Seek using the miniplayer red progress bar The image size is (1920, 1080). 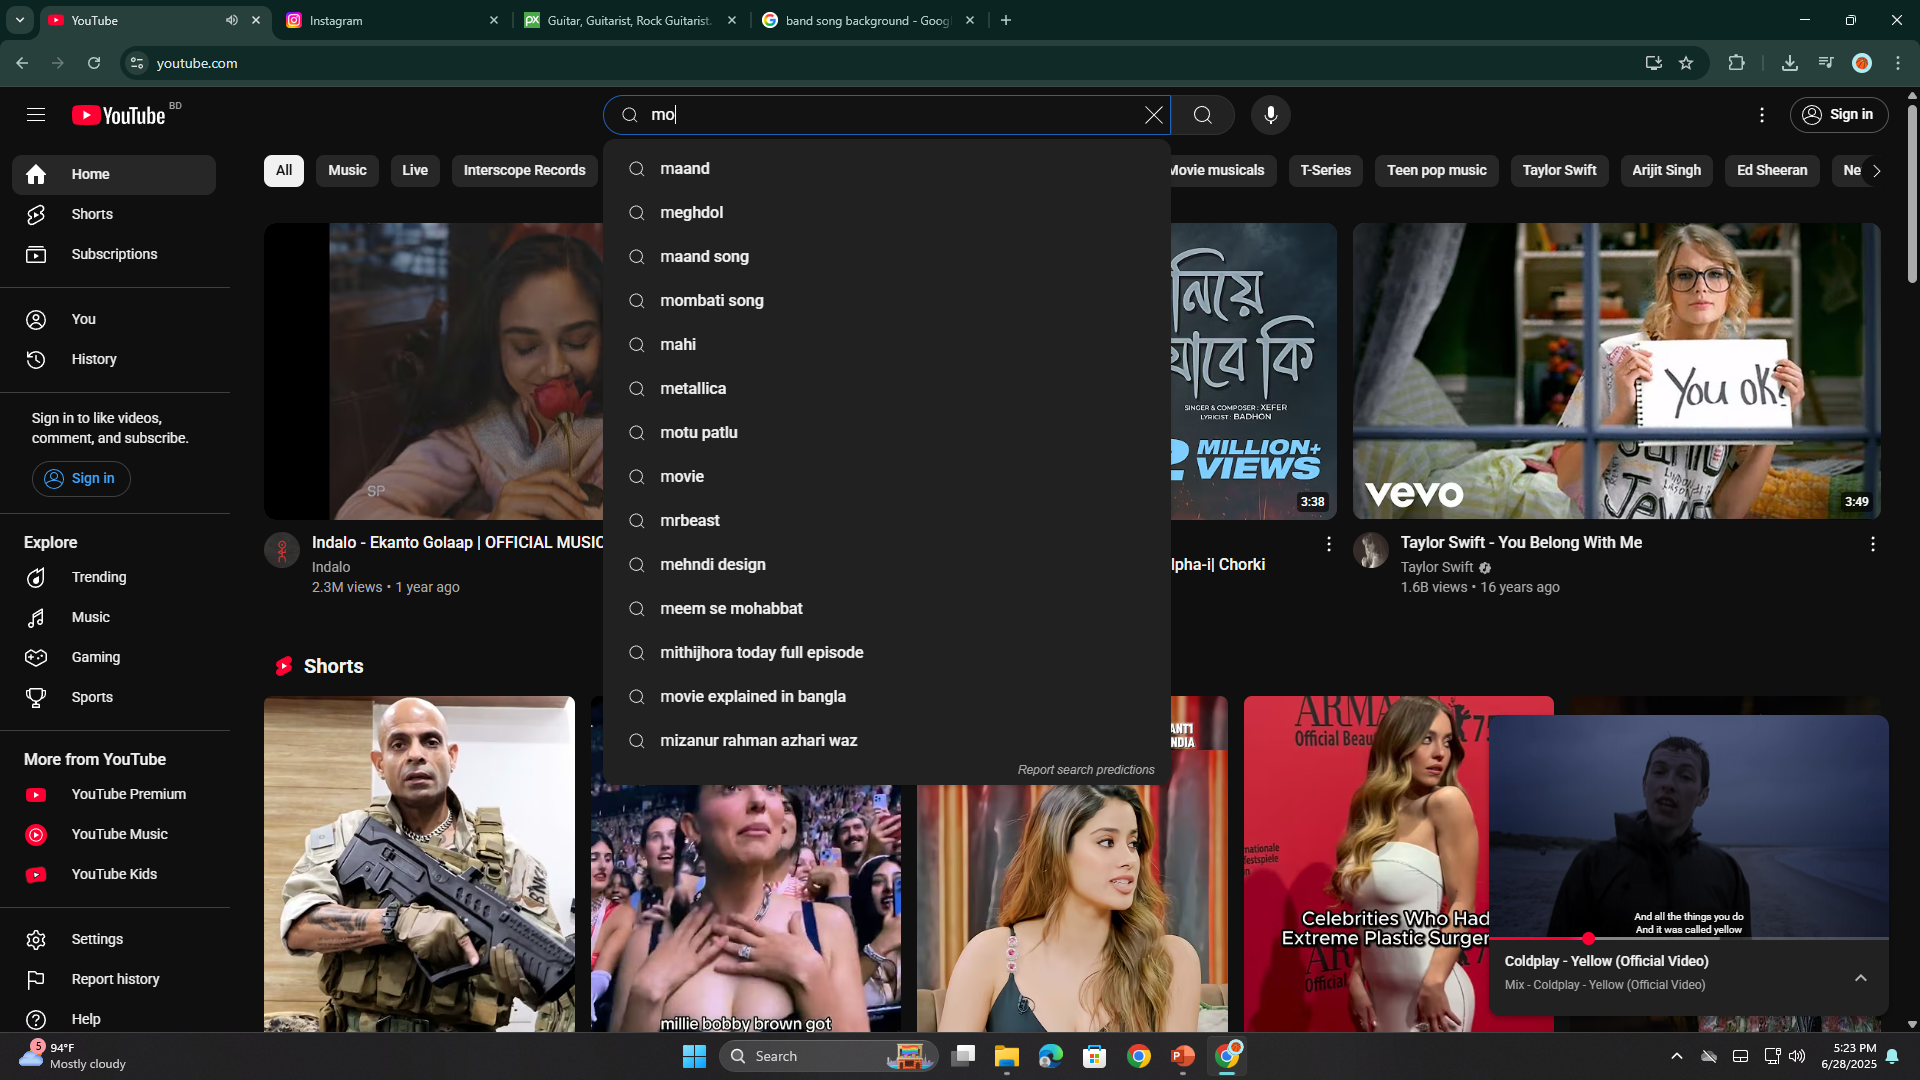1688,939
